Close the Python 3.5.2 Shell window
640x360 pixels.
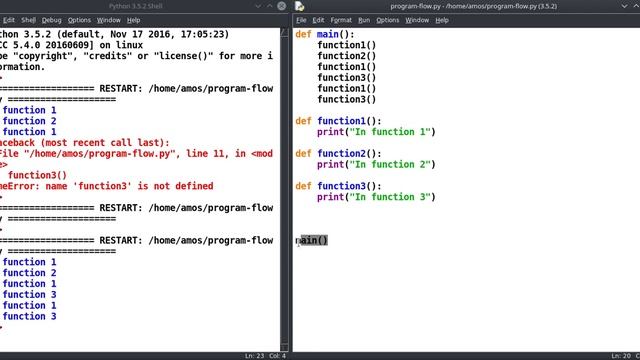click(x=282, y=6)
